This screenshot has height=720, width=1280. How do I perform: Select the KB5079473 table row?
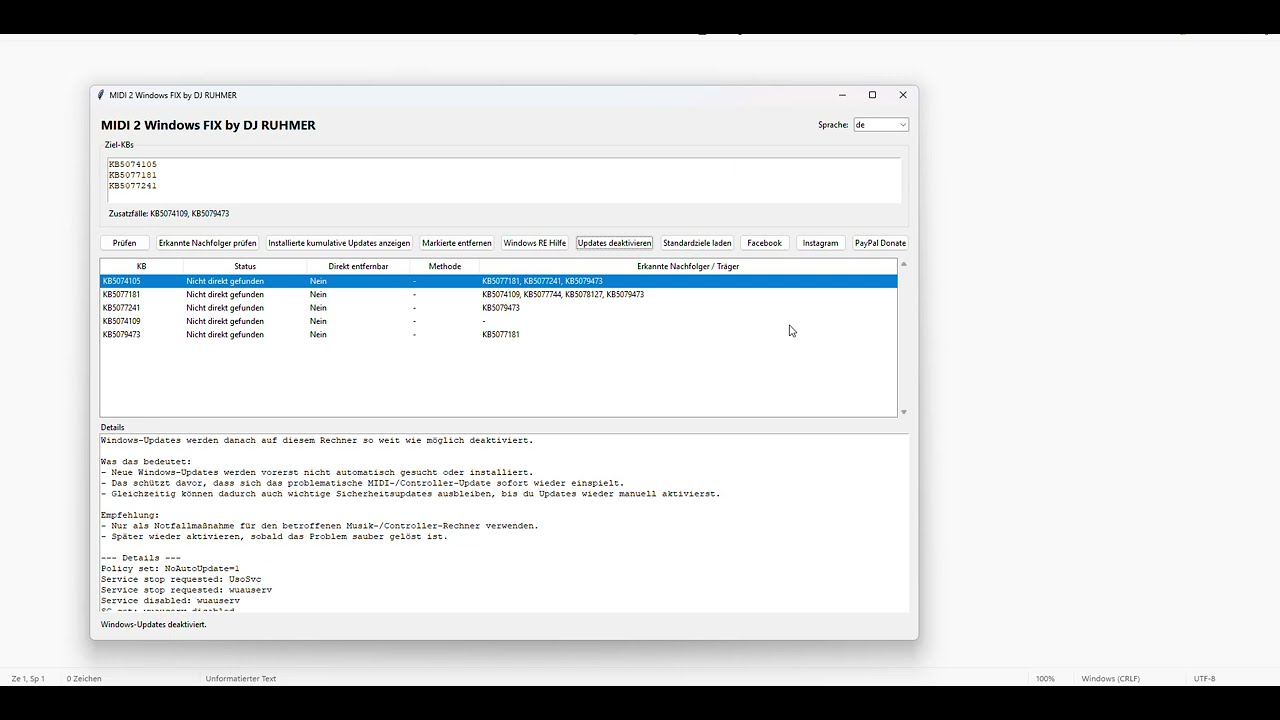(498, 334)
